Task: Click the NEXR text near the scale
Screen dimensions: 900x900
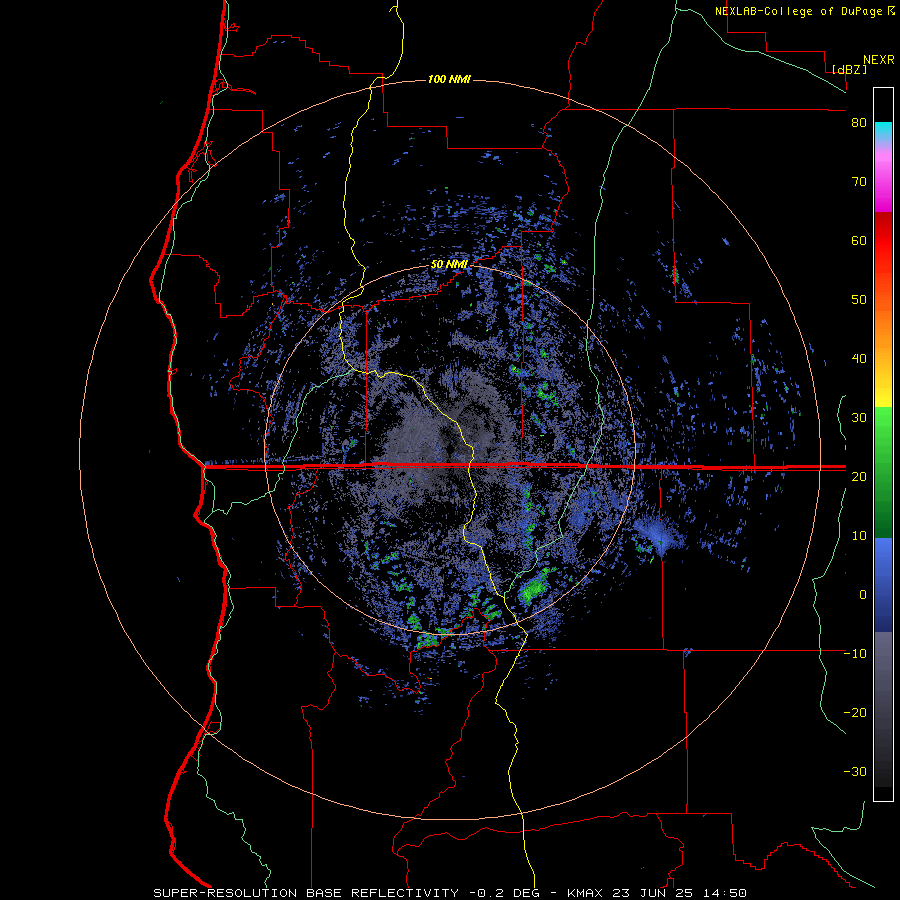Action: pos(879,60)
